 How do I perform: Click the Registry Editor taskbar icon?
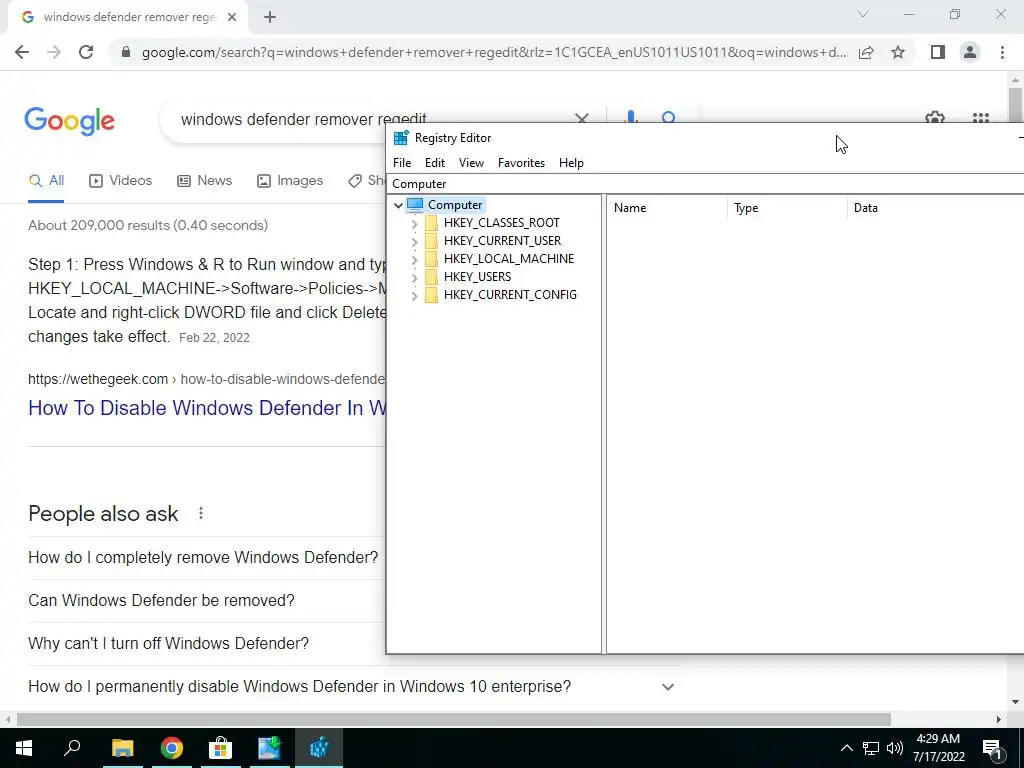[x=319, y=748]
